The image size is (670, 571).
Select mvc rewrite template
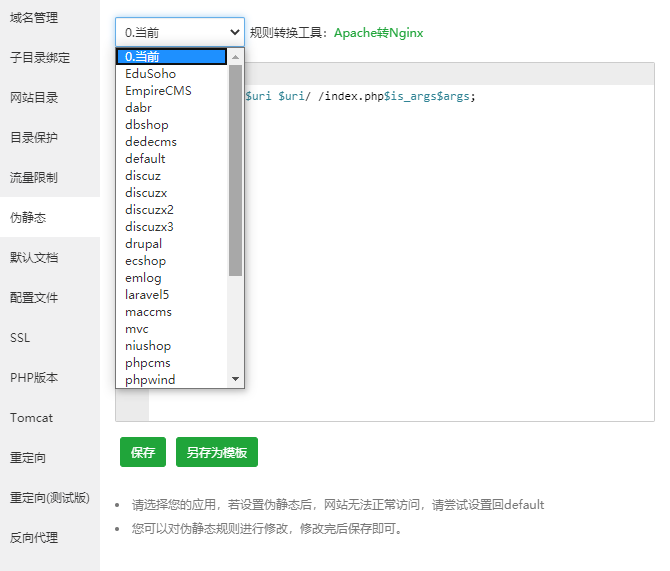coord(171,329)
